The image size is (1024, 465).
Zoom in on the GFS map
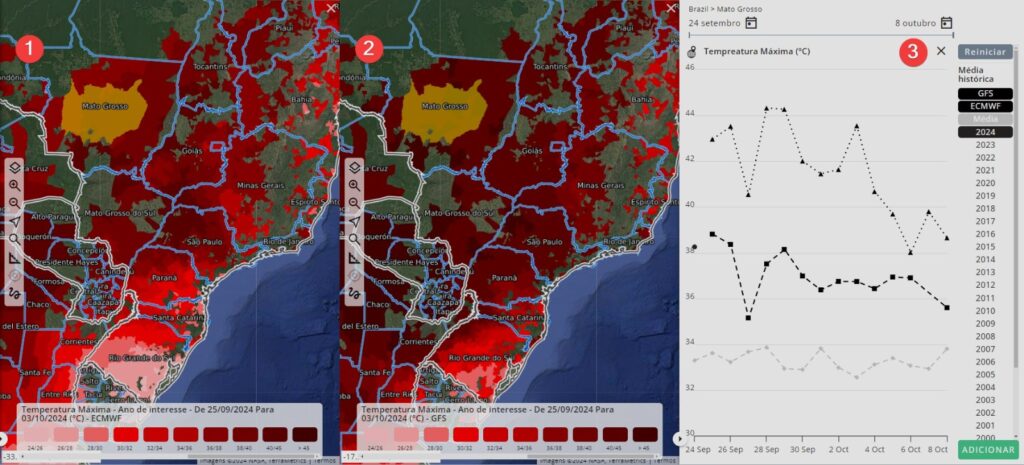(354, 186)
